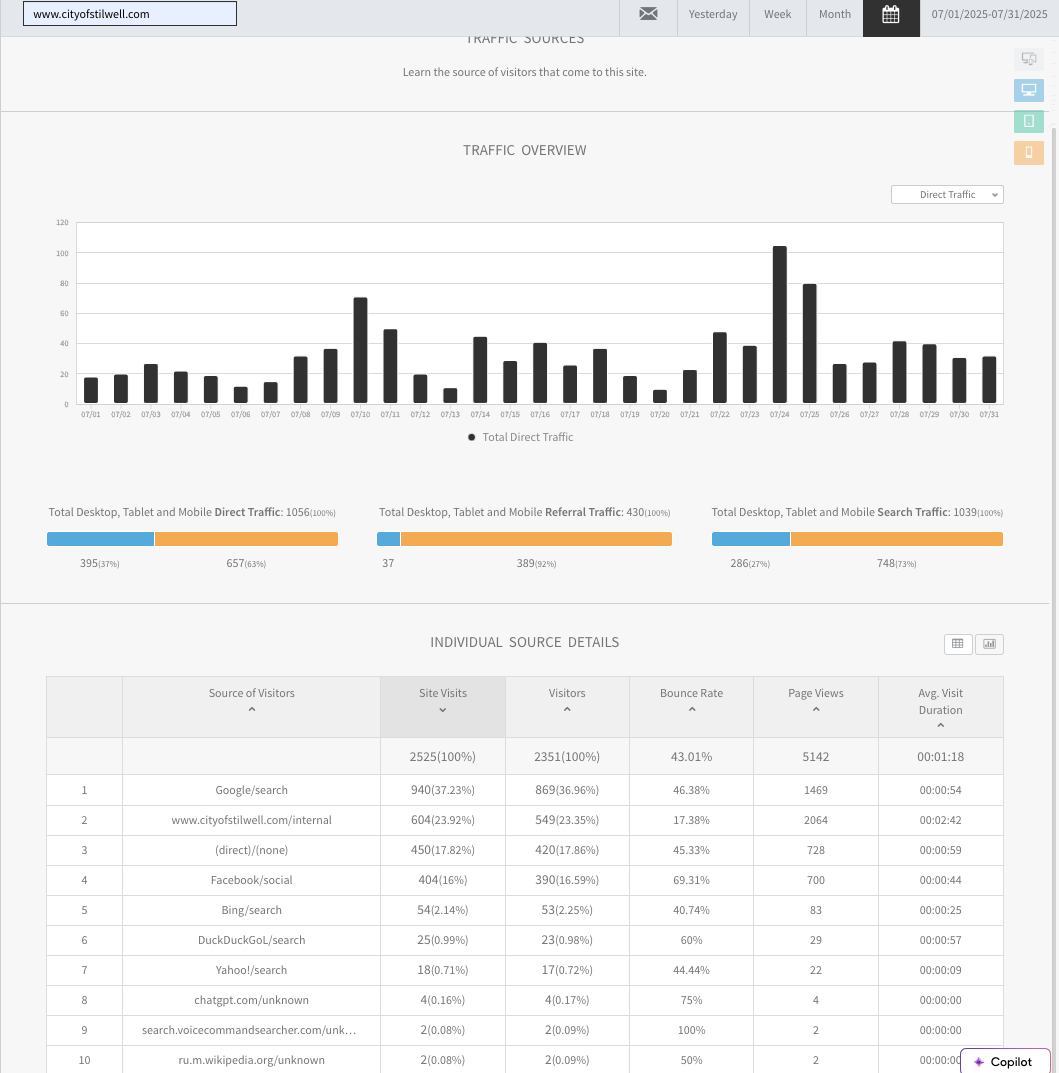Filter by mobile phone device icon
Image resolution: width=1059 pixels, height=1073 pixels.
(x=1028, y=152)
